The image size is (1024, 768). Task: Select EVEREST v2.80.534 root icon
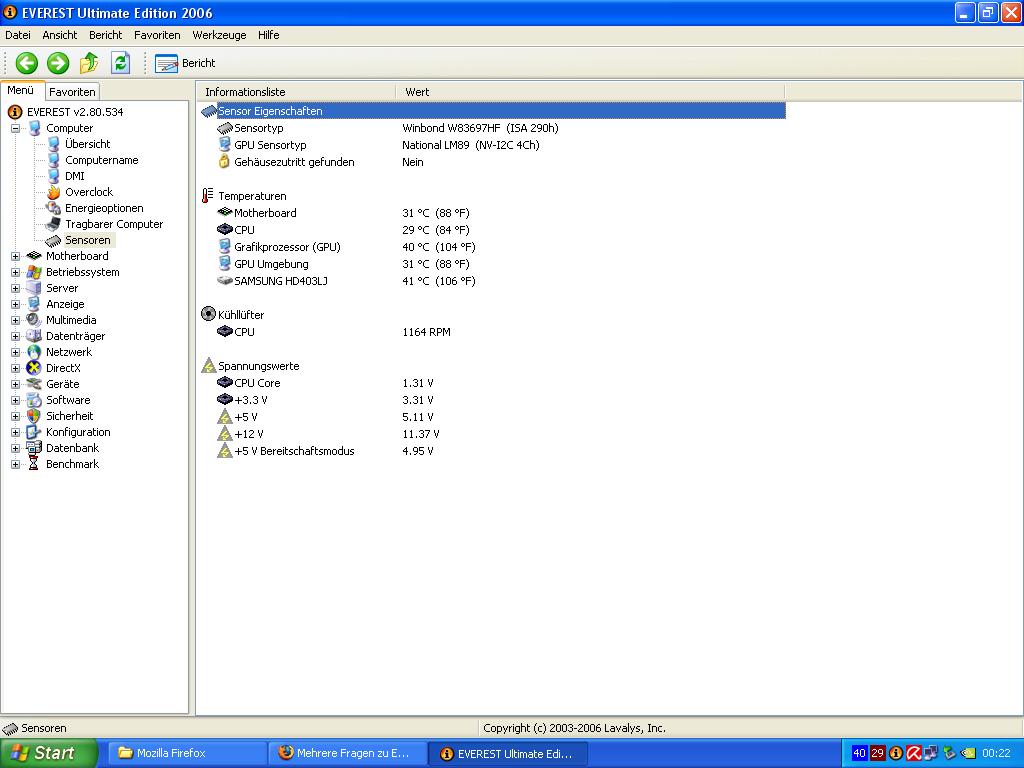[x=14, y=112]
